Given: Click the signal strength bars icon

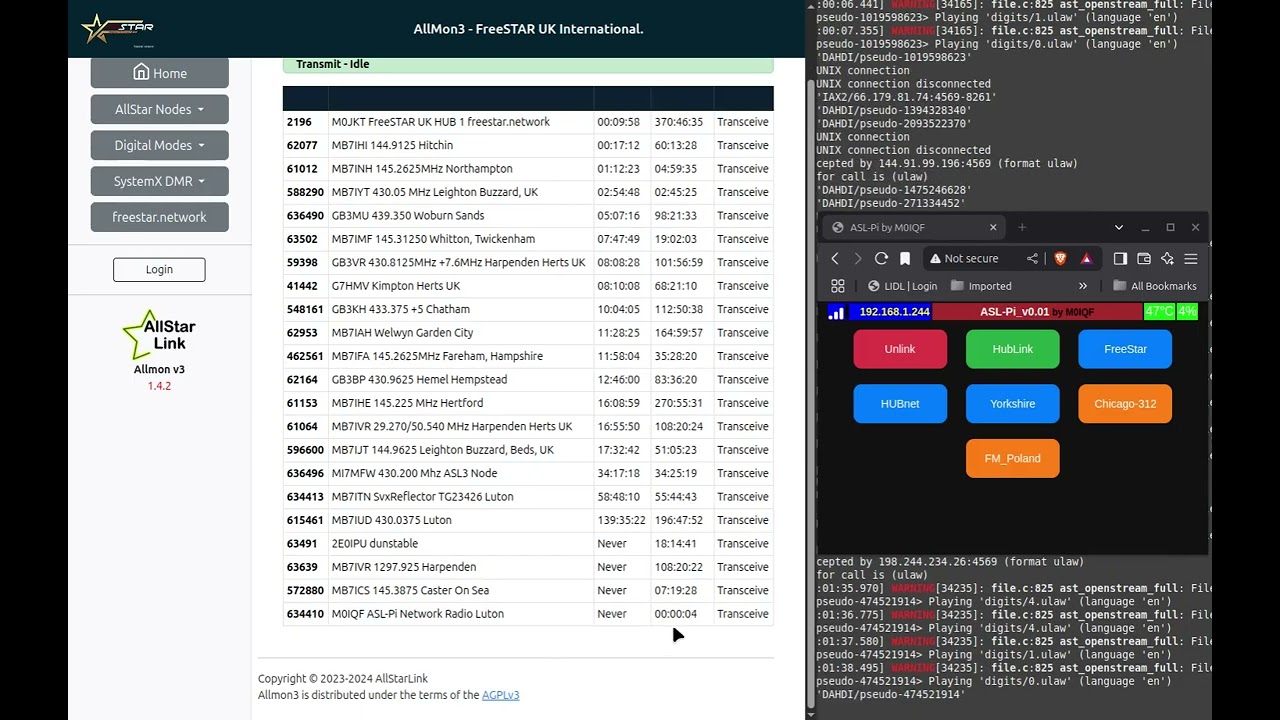Looking at the screenshot, I should [x=836, y=312].
